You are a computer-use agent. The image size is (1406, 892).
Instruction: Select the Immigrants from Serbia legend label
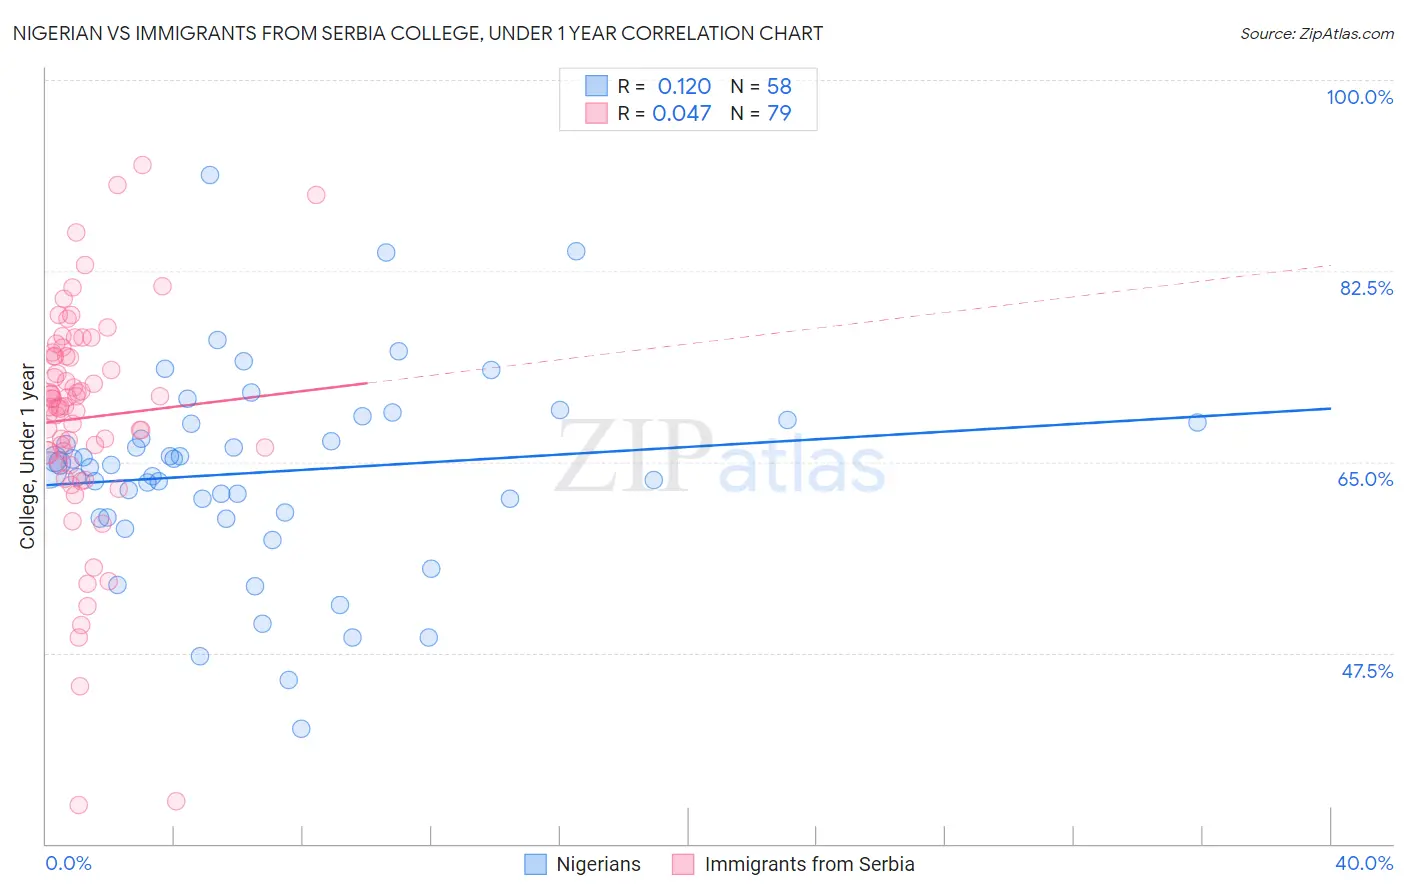(809, 864)
